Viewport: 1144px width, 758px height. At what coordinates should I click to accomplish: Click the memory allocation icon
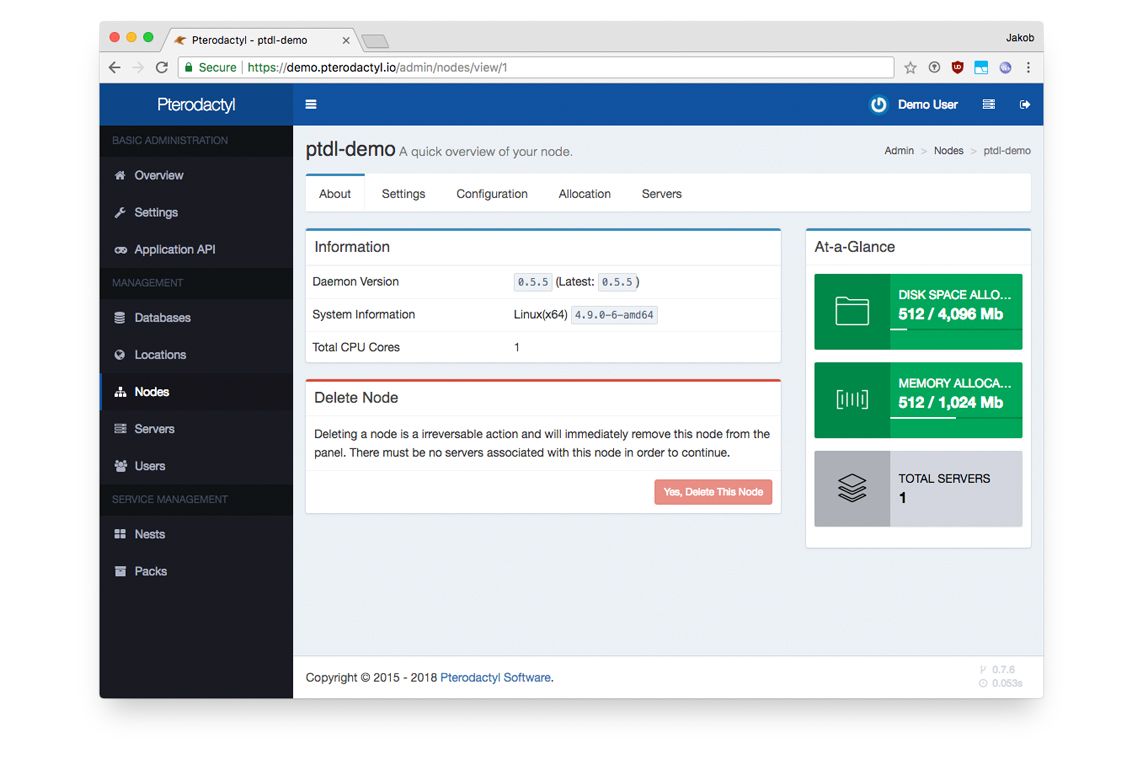pos(851,400)
